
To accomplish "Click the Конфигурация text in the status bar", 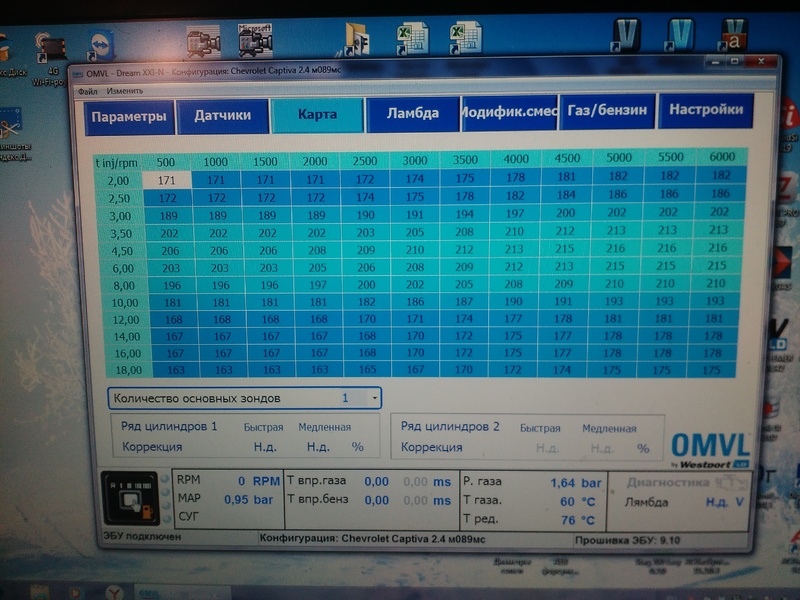I will tap(372, 538).
